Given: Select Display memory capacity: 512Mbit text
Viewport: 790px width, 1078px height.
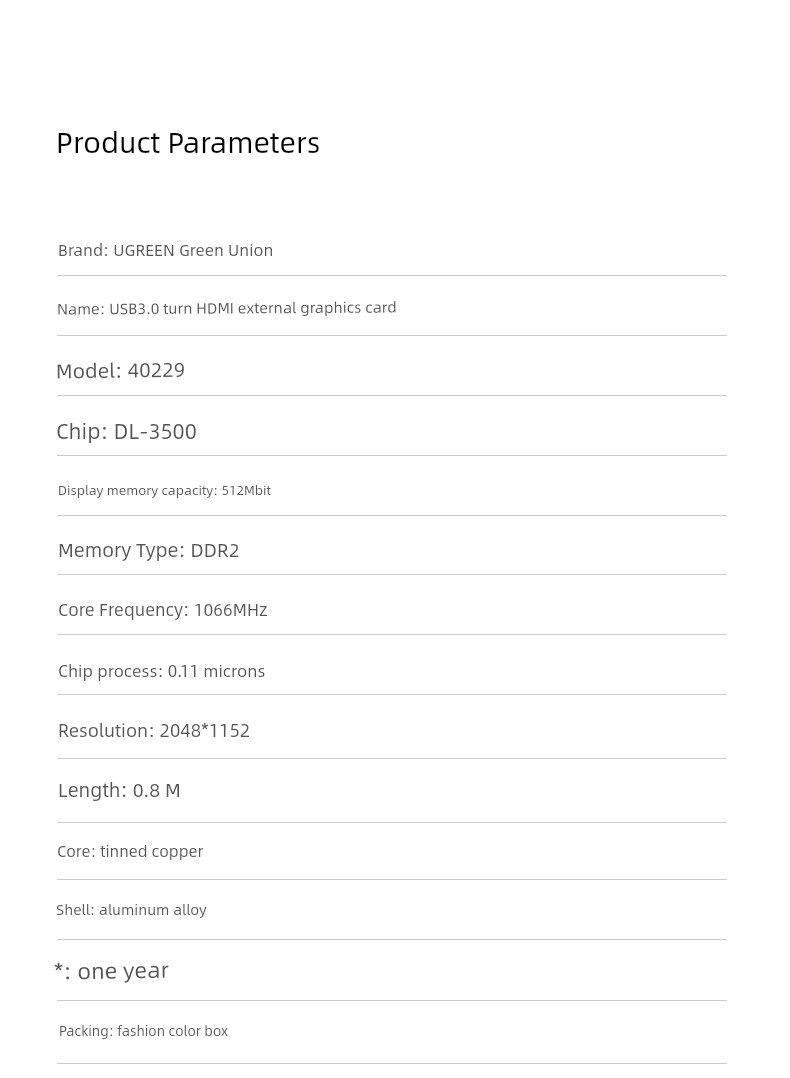Looking at the screenshot, I should [164, 490].
